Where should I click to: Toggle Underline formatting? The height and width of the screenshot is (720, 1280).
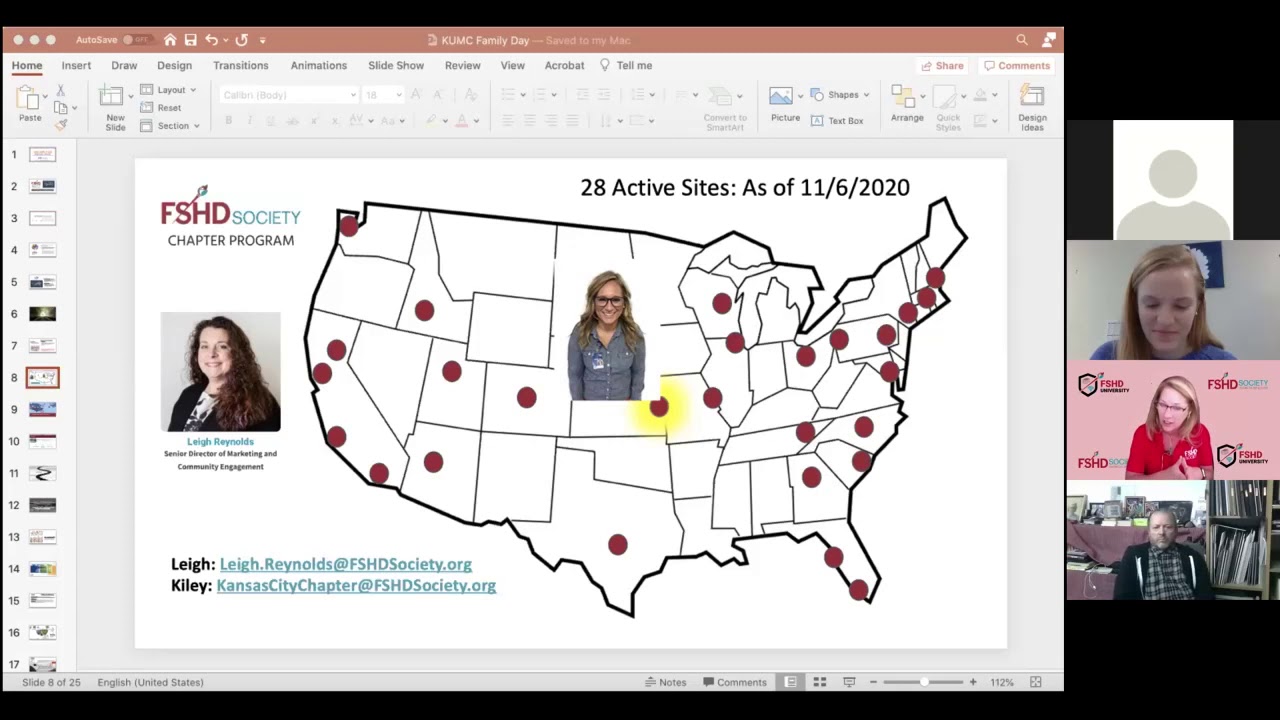[271, 120]
